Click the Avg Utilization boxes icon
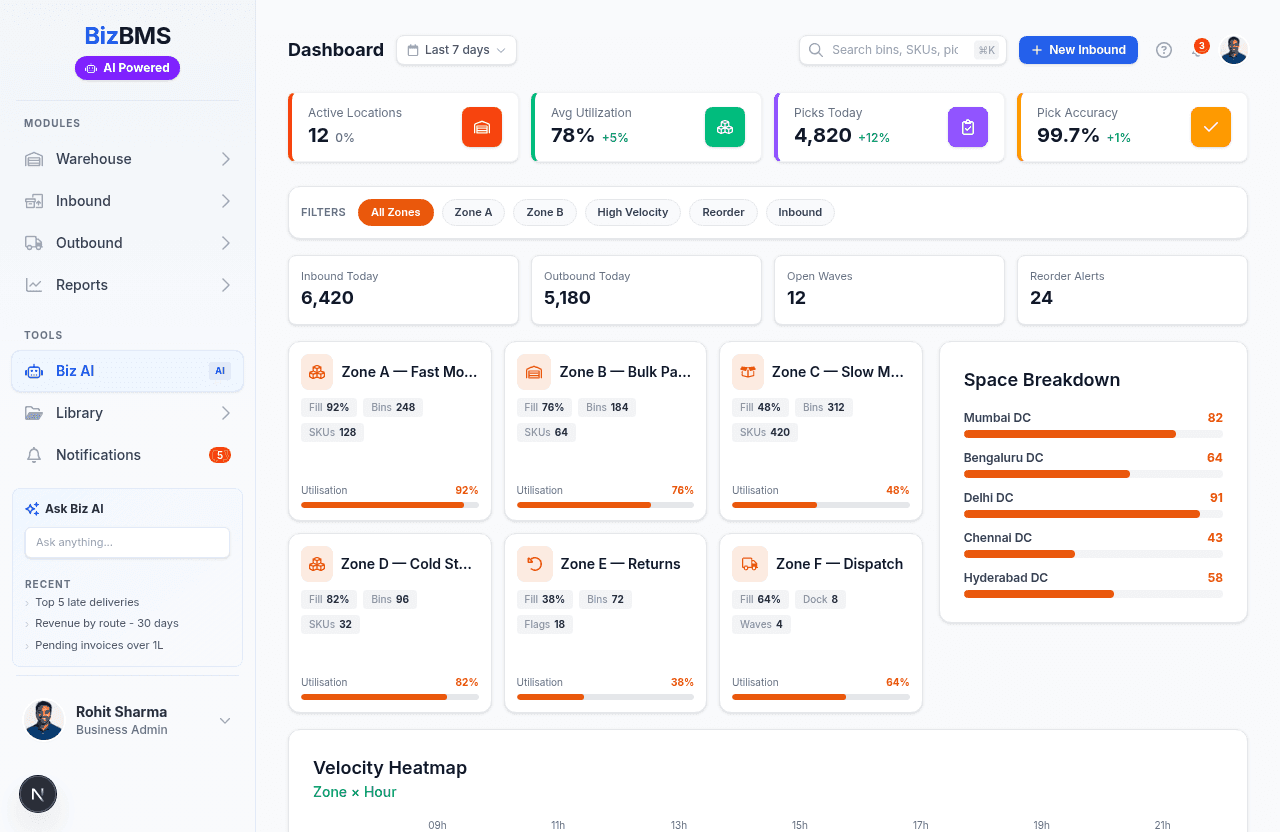This screenshot has height=832, width=1280. click(724, 127)
